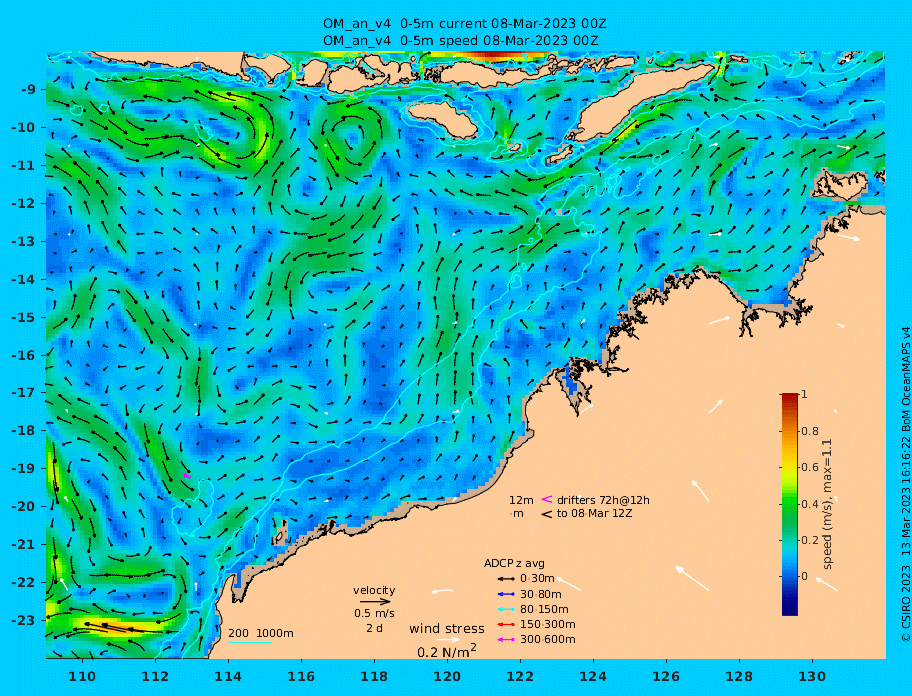Click the 'velocity' legend label
Viewport: 912px width, 696px height.
pos(374,590)
